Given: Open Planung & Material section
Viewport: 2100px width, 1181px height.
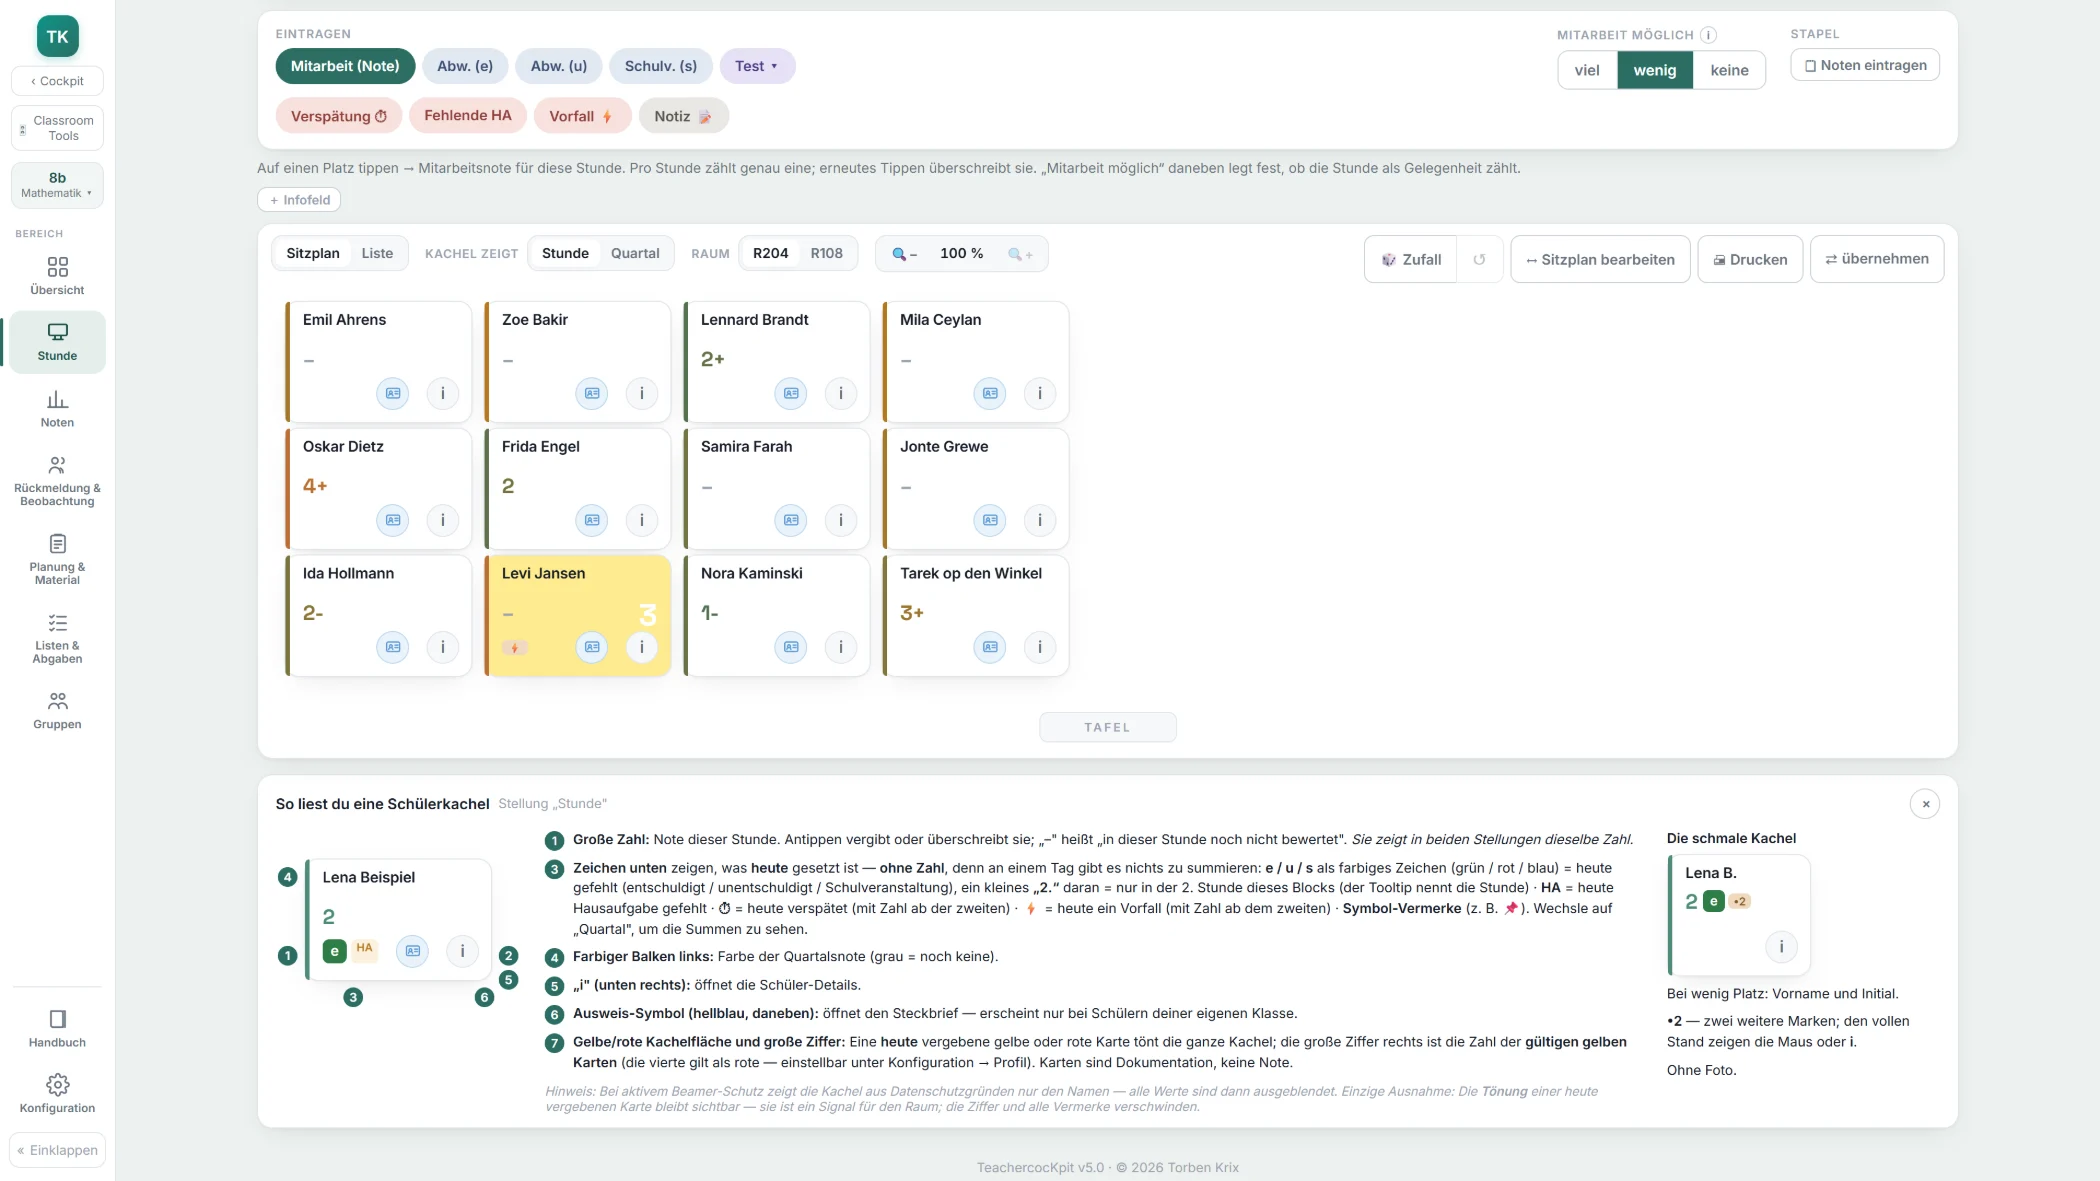Looking at the screenshot, I should pyautogui.click(x=57, y=559).
